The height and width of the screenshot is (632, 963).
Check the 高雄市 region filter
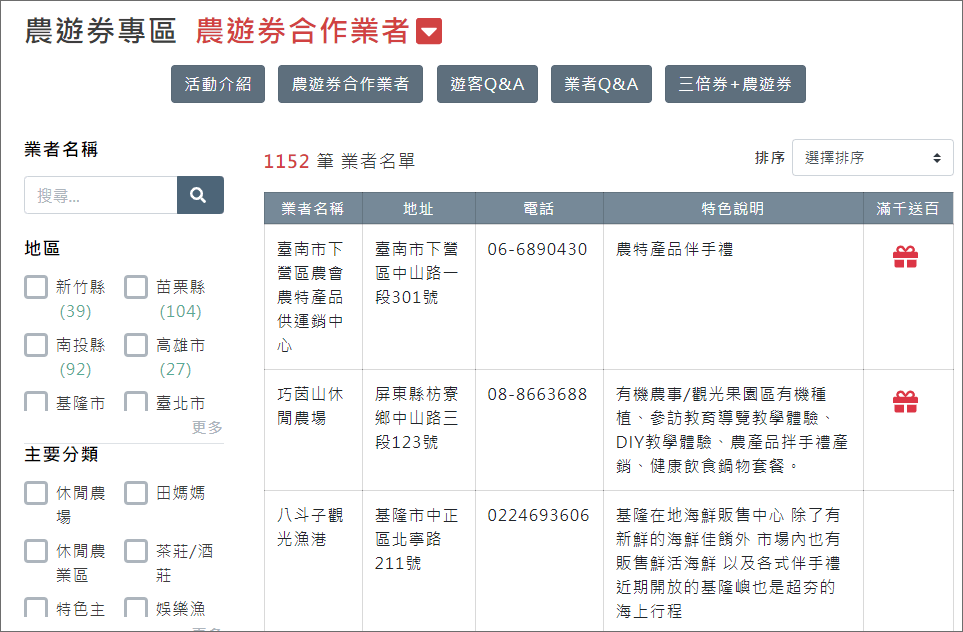coord(135,345)
